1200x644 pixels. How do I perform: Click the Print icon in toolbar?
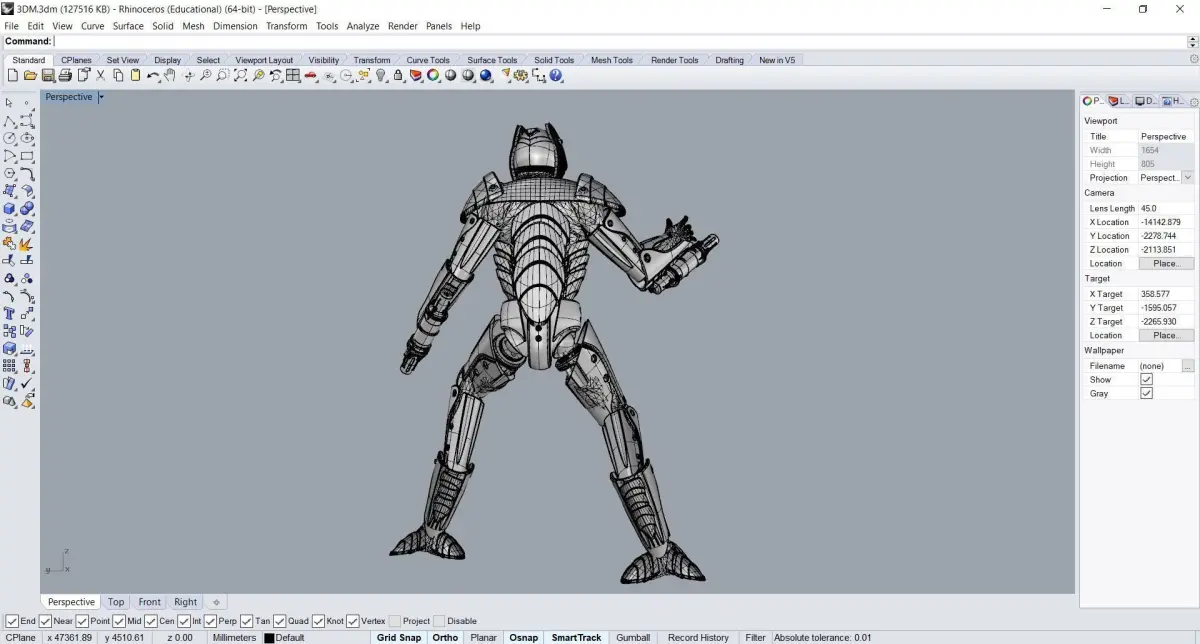[x=65, y=76]
